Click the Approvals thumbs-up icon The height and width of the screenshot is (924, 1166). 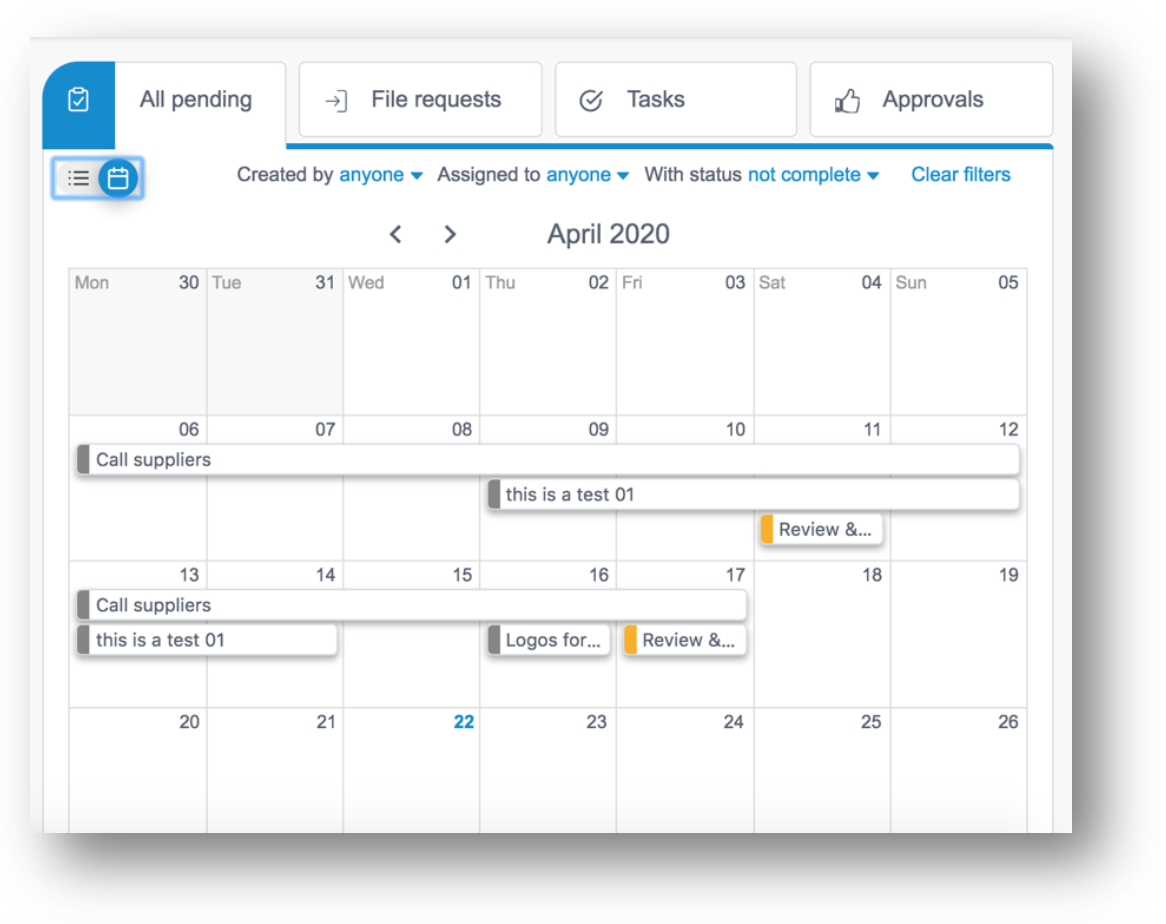coord(847,100)
